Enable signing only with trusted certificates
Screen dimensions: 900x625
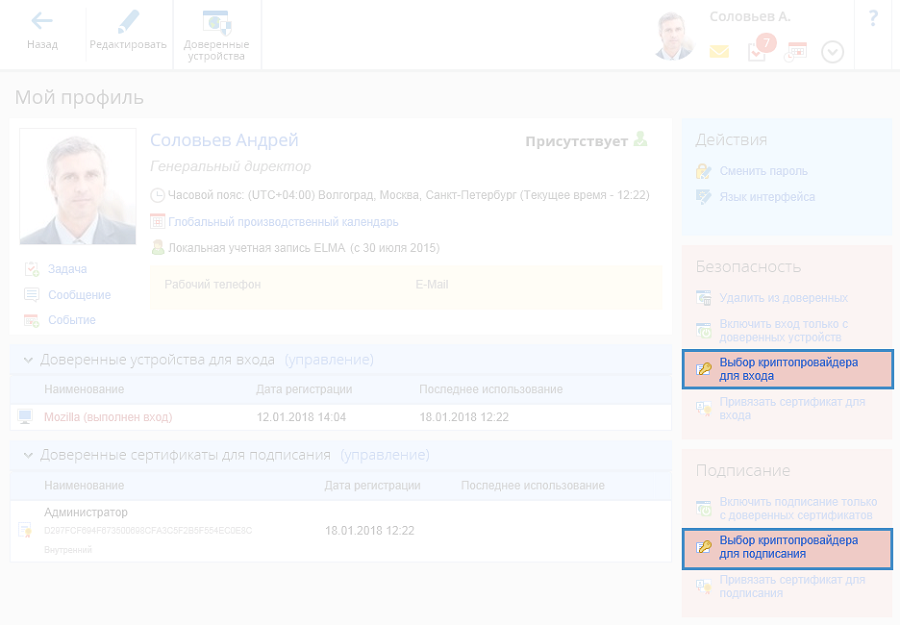click(x=797, y=508)
